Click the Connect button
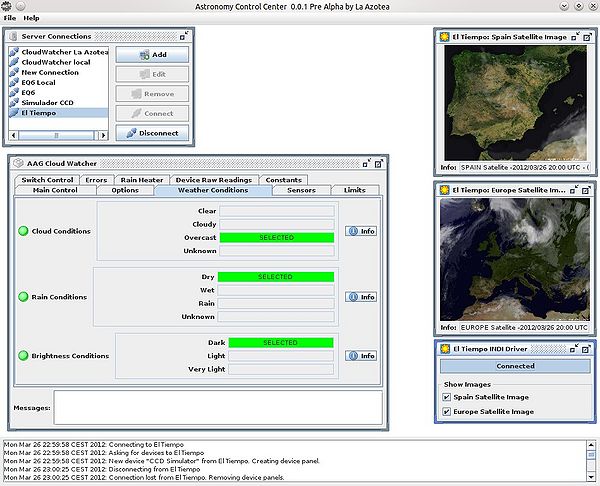The width and height of the screenshot is (600, 486). pyautogui.click(x=152, y=114)
